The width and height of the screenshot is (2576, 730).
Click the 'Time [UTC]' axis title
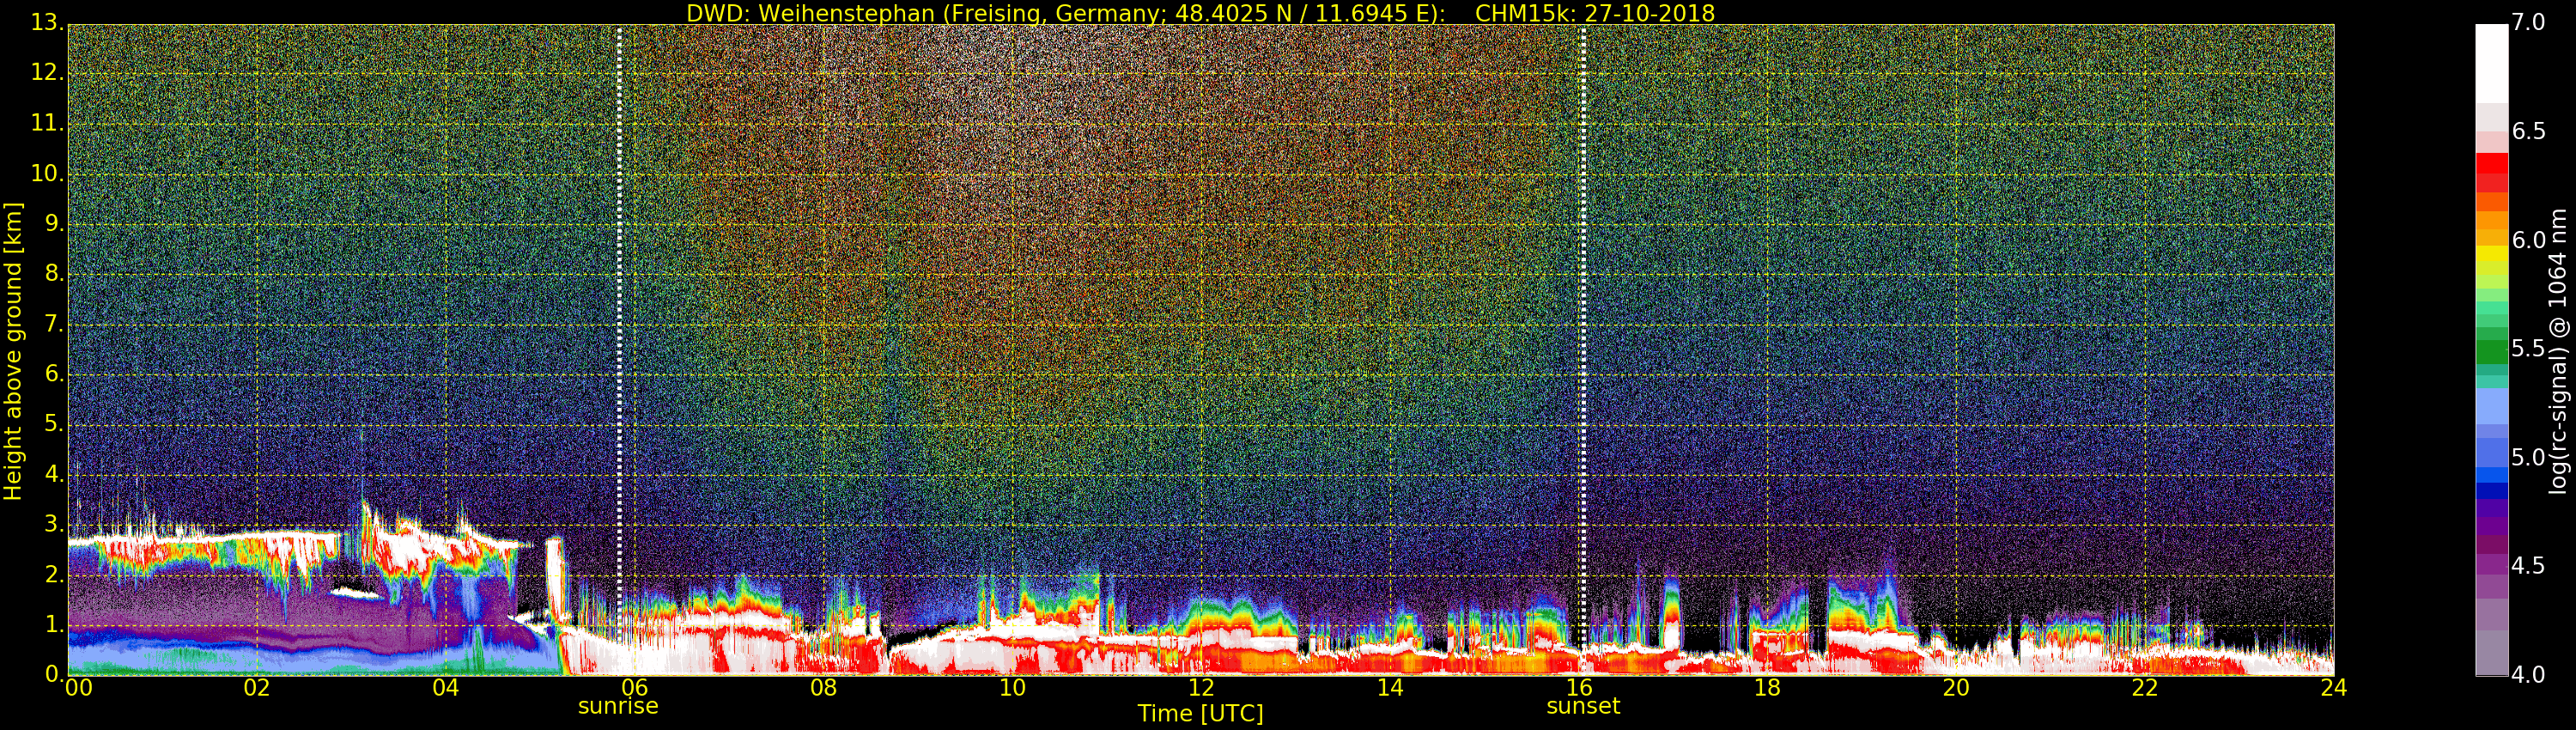point(1200,714)
